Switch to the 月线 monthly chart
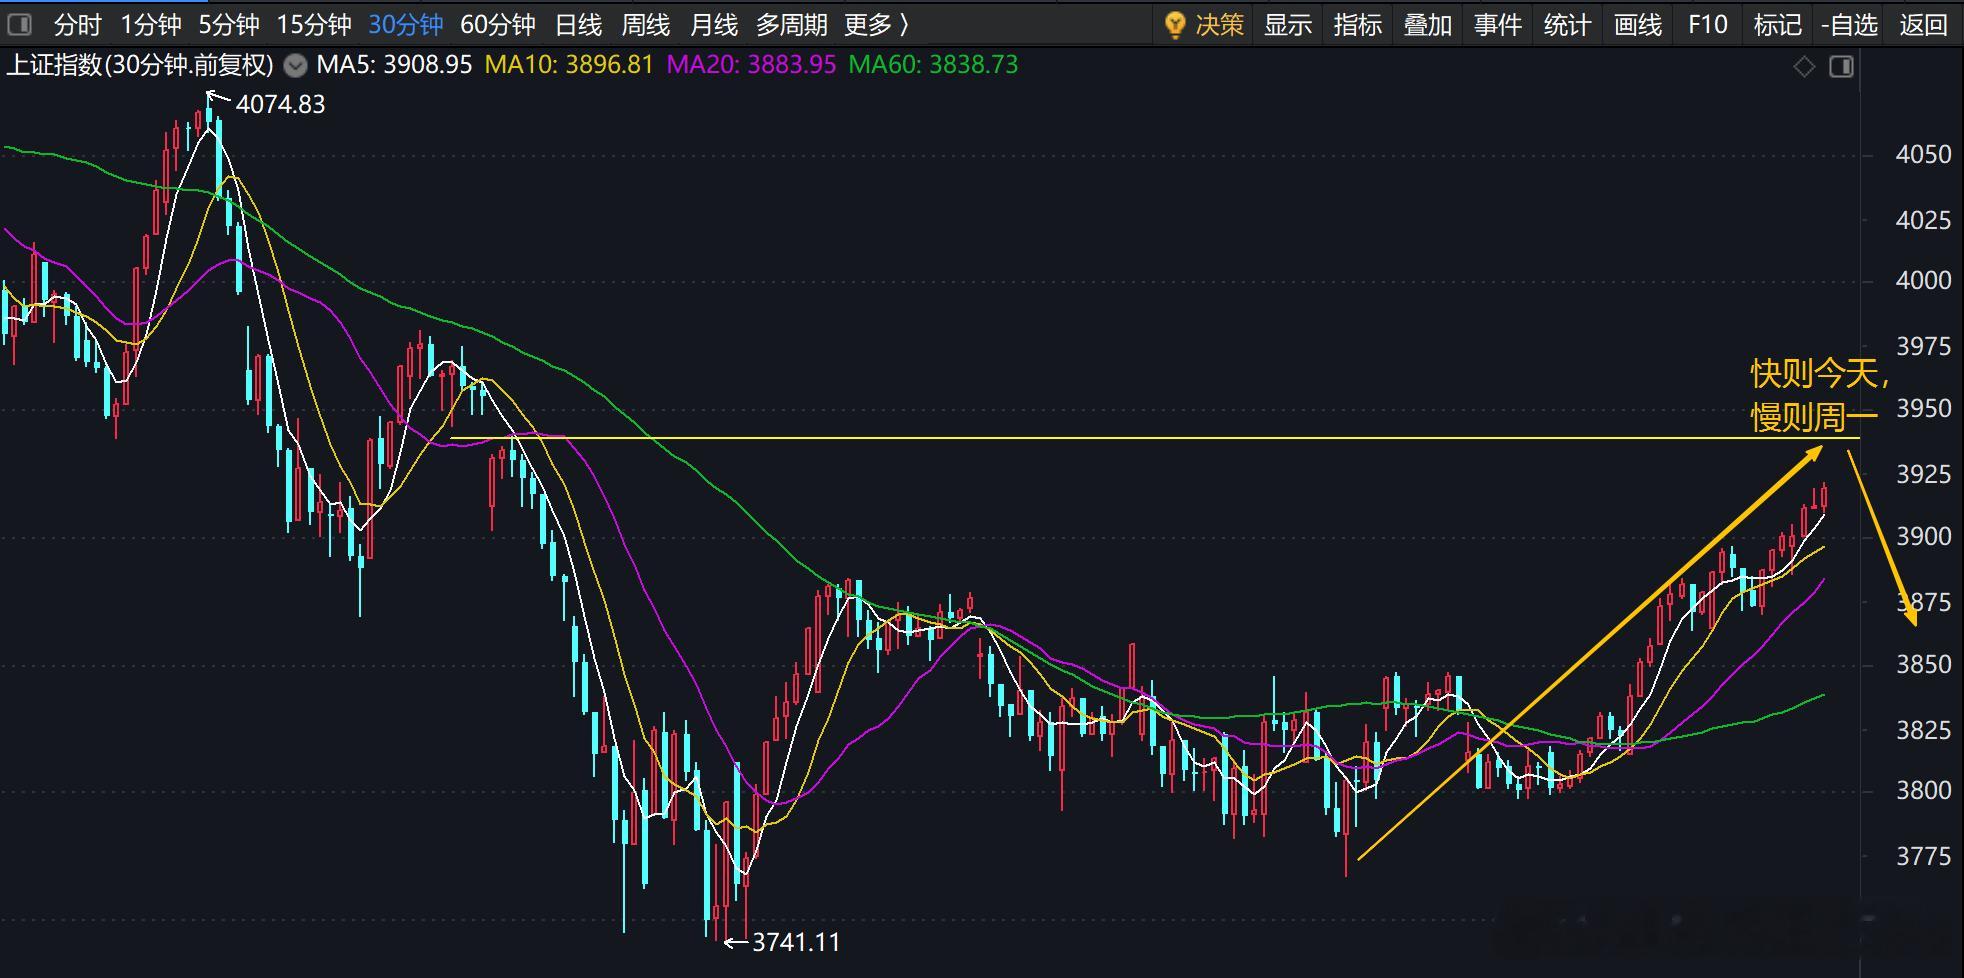The height and width of the screenshot is (978, 1964). tap(713, 24)
